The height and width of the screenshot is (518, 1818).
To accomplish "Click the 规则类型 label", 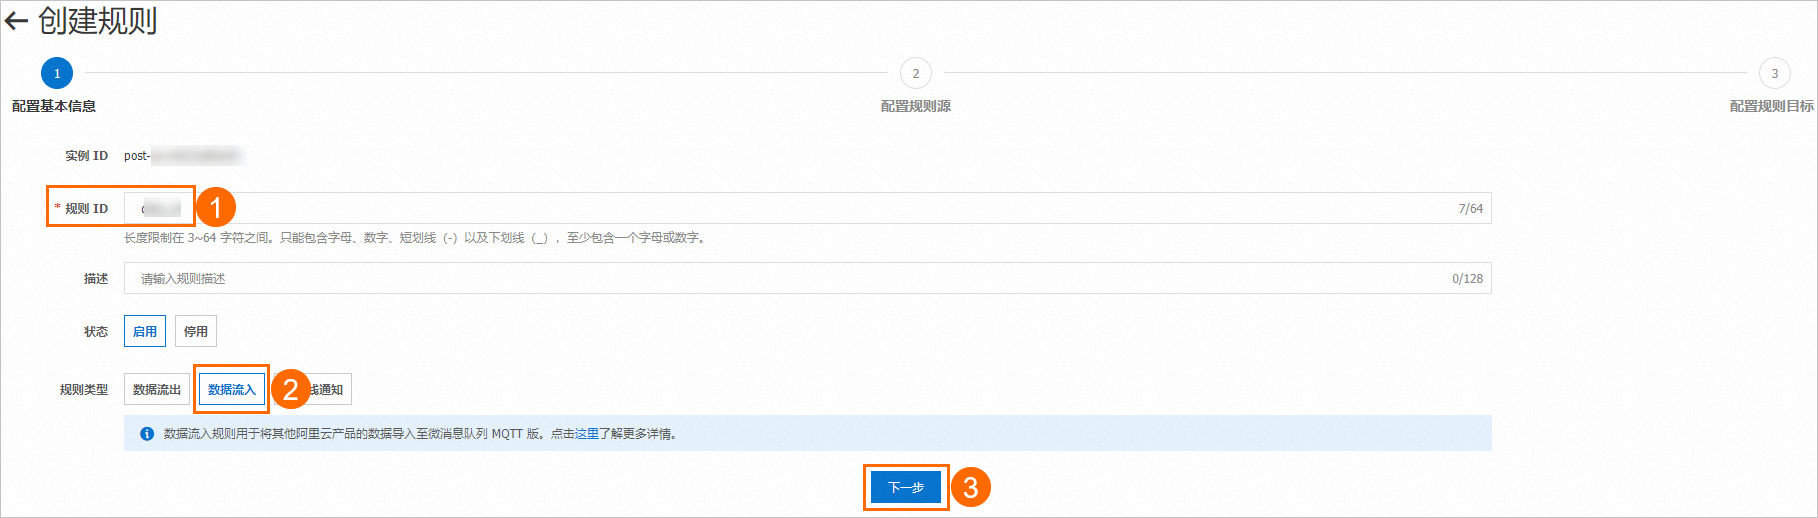I will (x=84, y=390).
